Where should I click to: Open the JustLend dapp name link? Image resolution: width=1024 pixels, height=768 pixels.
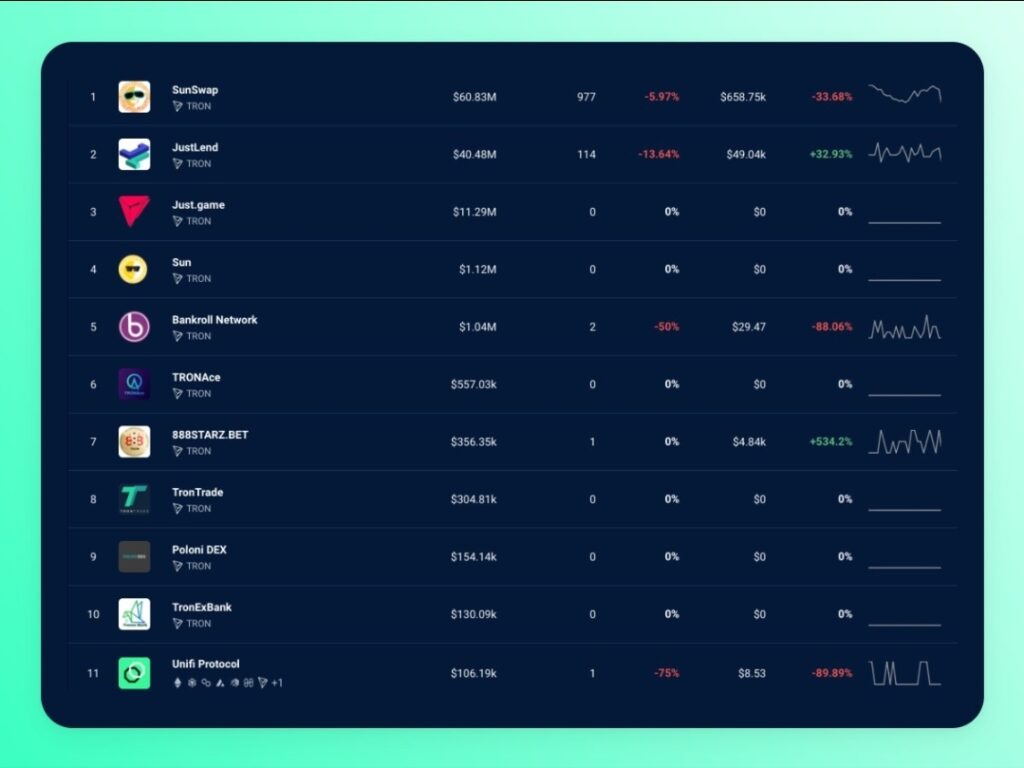195,147
